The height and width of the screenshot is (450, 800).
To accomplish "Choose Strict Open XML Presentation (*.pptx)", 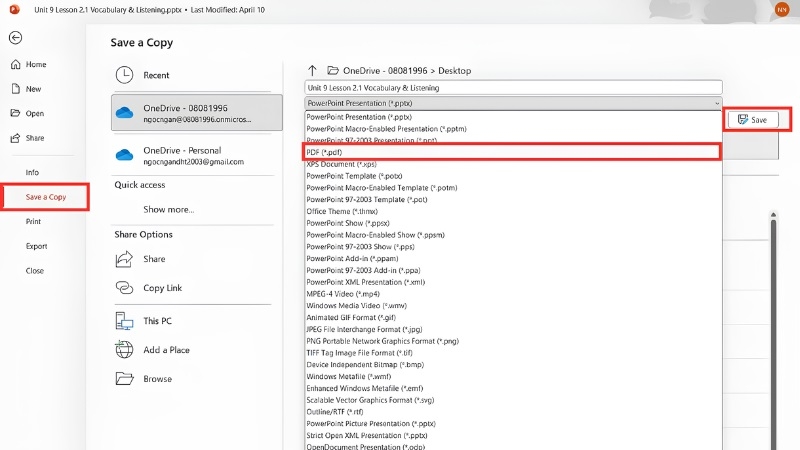I will [x=513, y=435].
